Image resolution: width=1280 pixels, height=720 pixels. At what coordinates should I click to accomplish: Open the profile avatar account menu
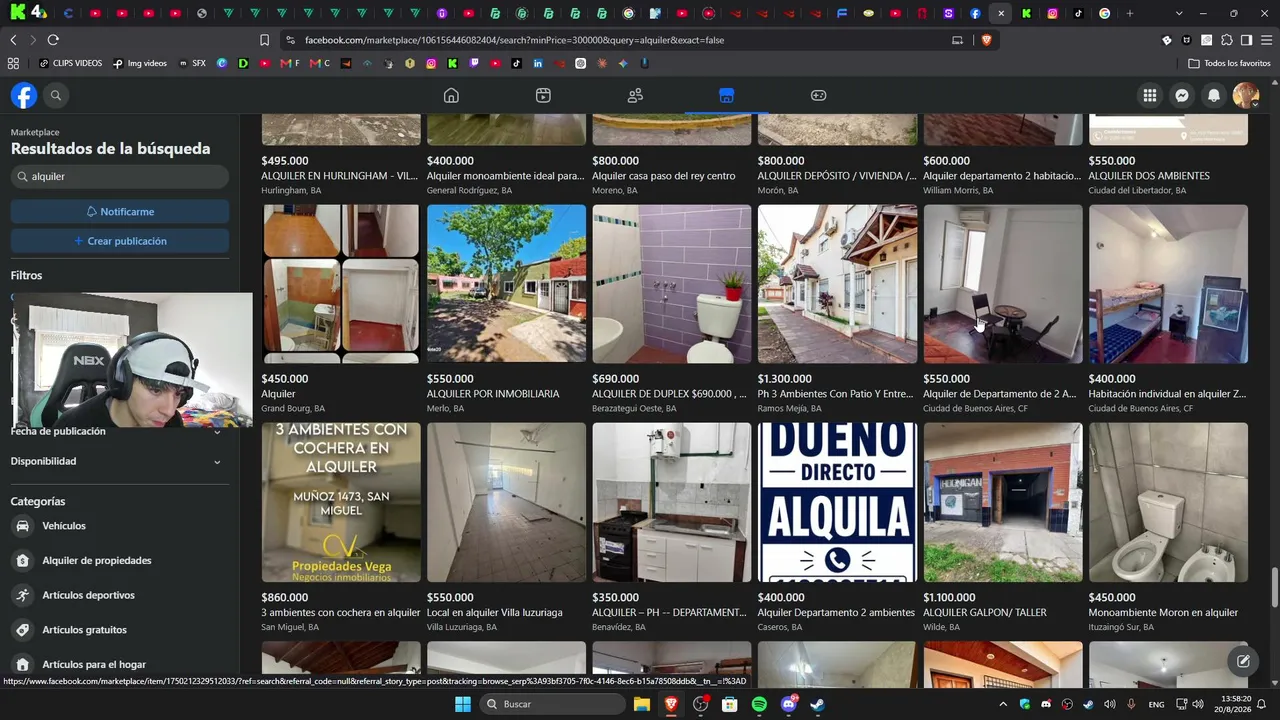1246,95
